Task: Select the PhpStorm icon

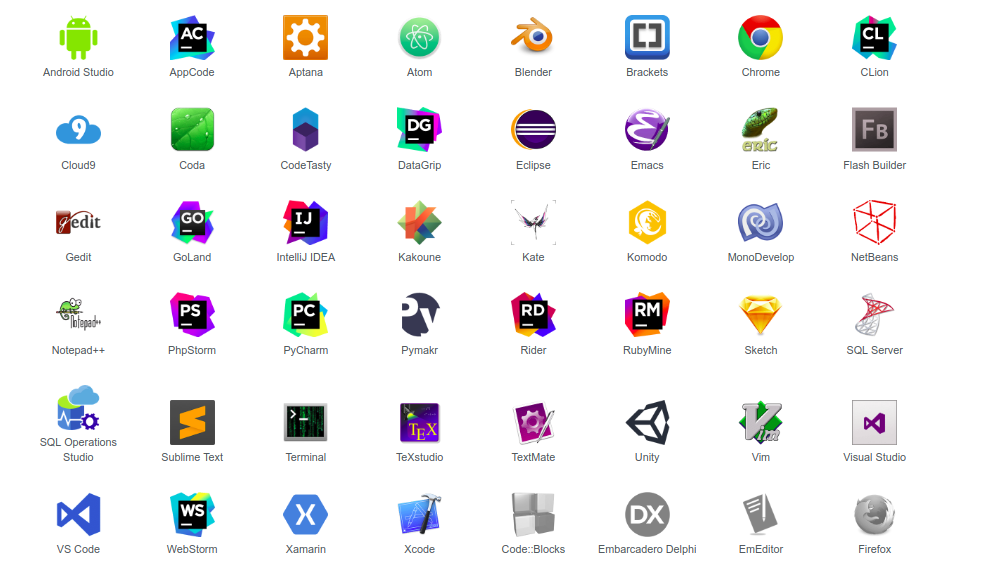Action: [x=192, y=314]
